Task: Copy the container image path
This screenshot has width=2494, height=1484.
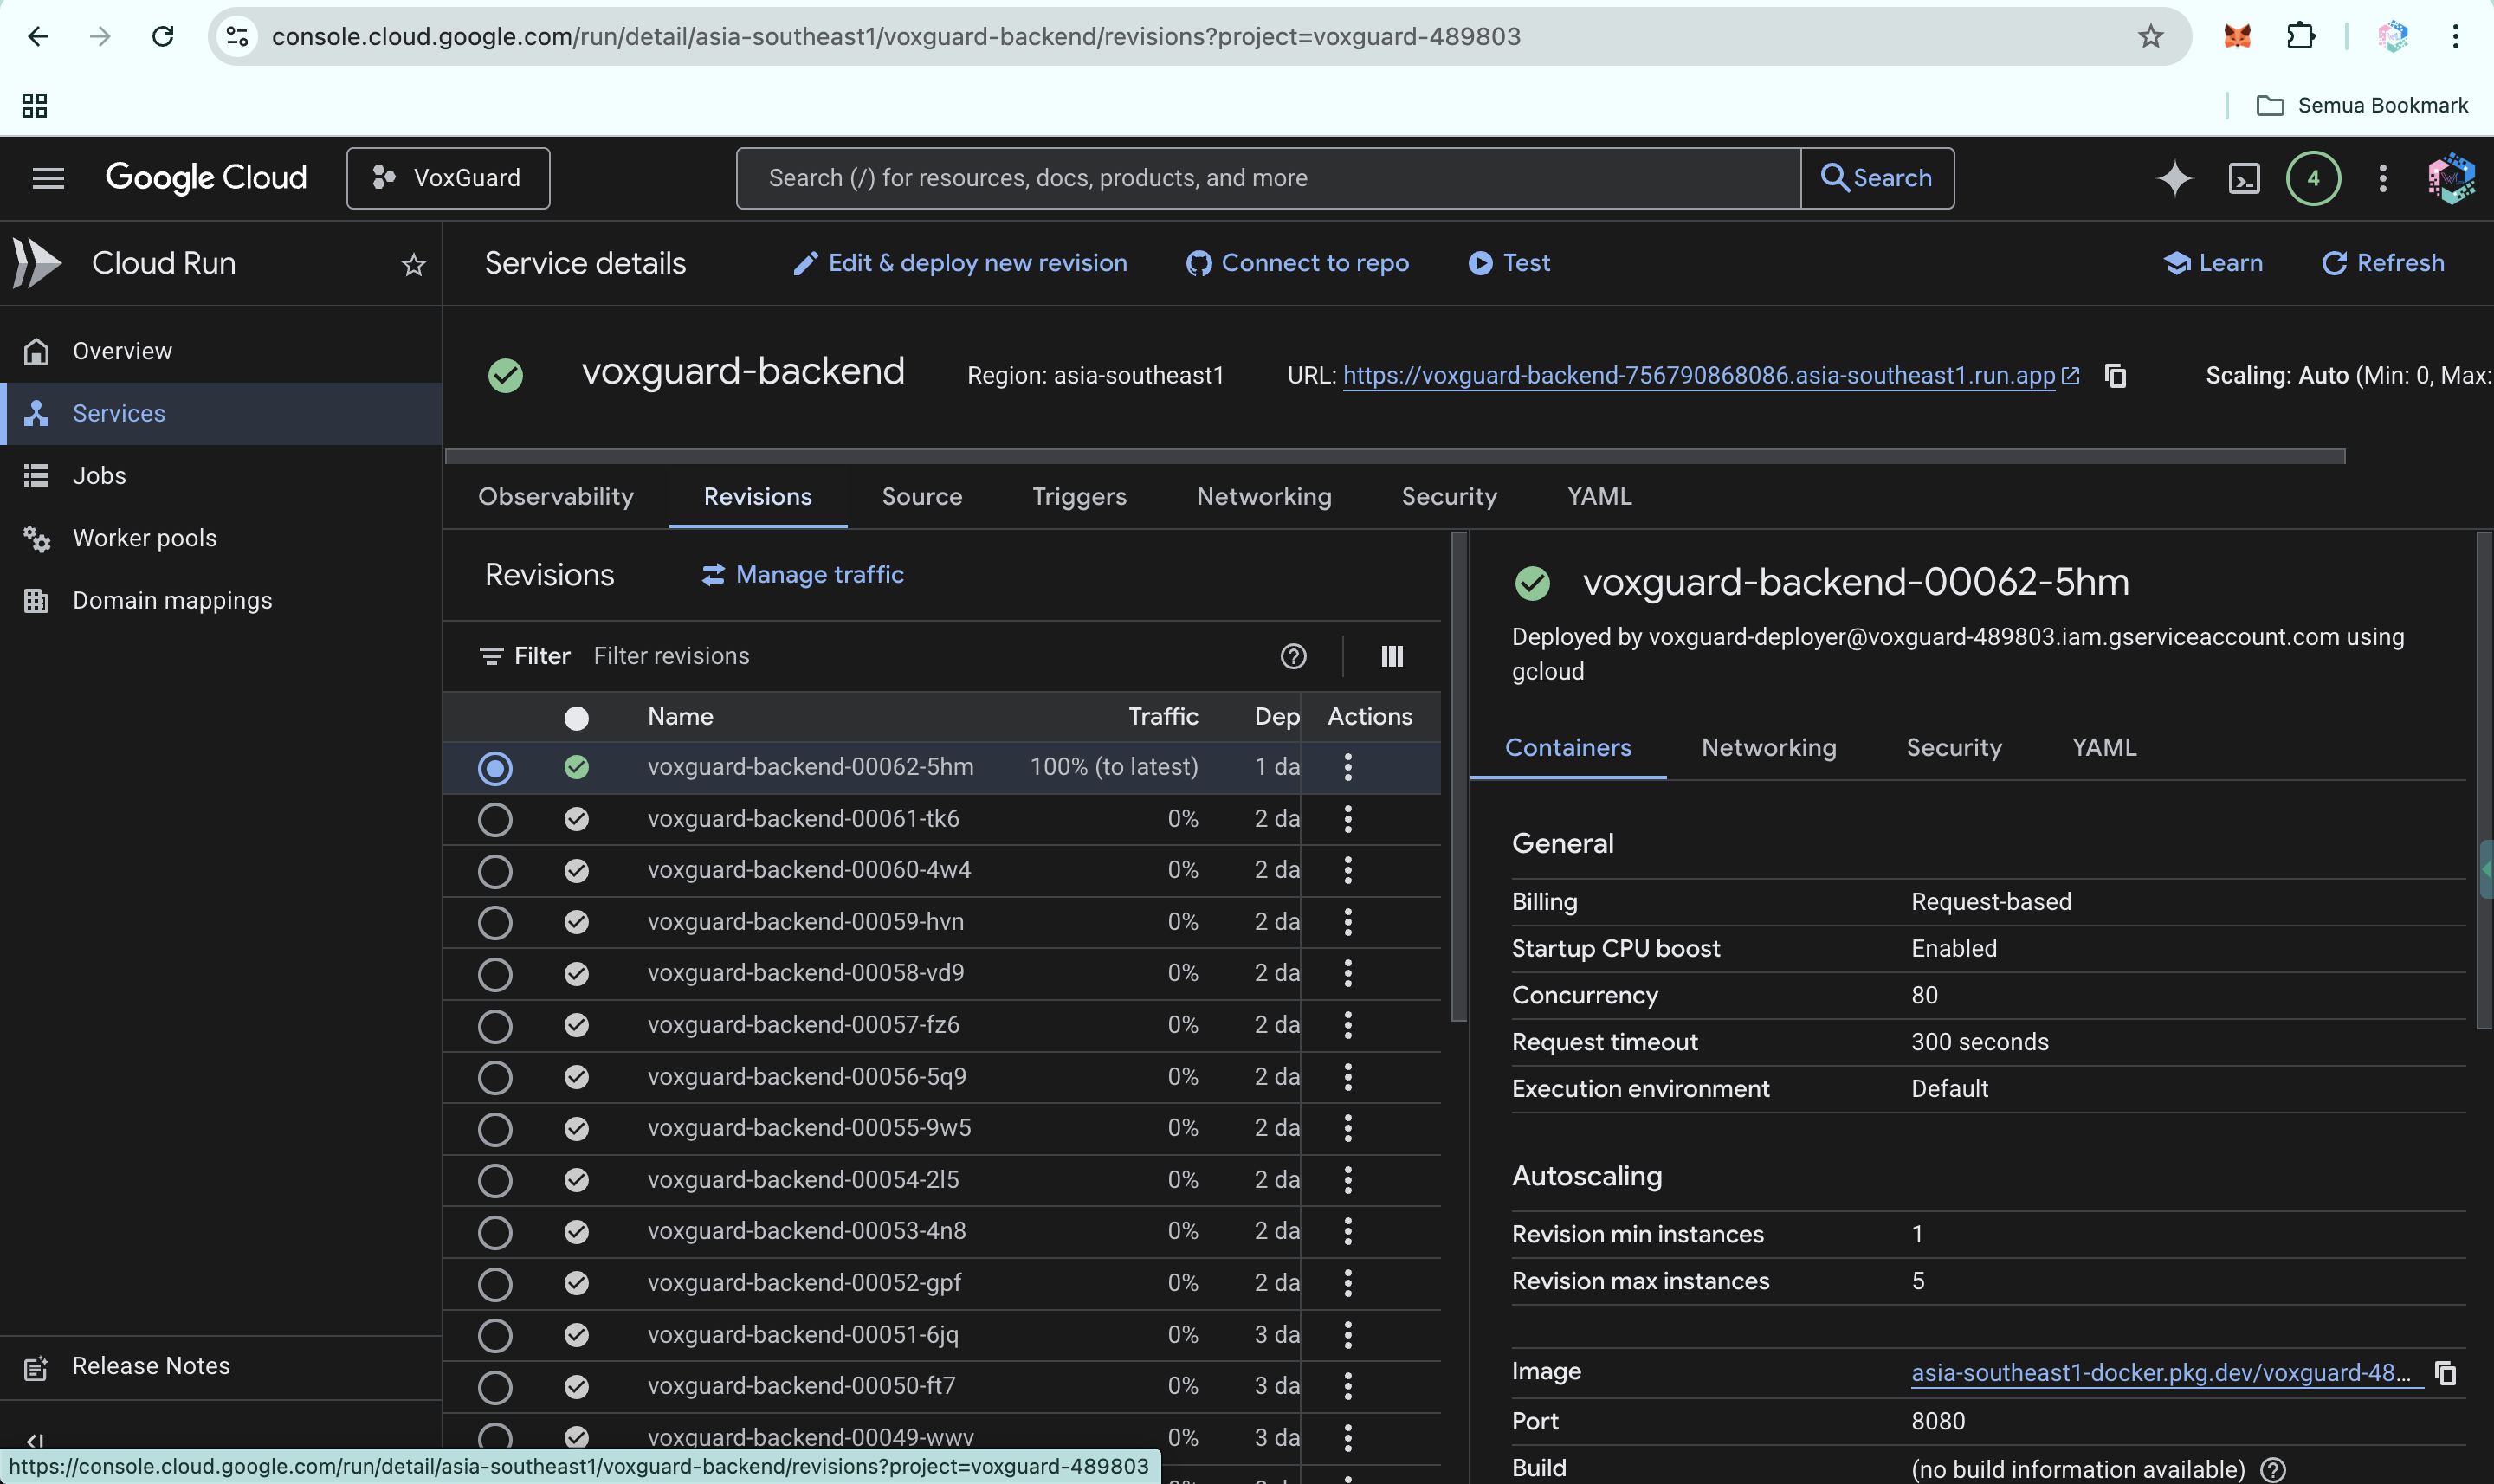Action: [x=2445, y=1373]
